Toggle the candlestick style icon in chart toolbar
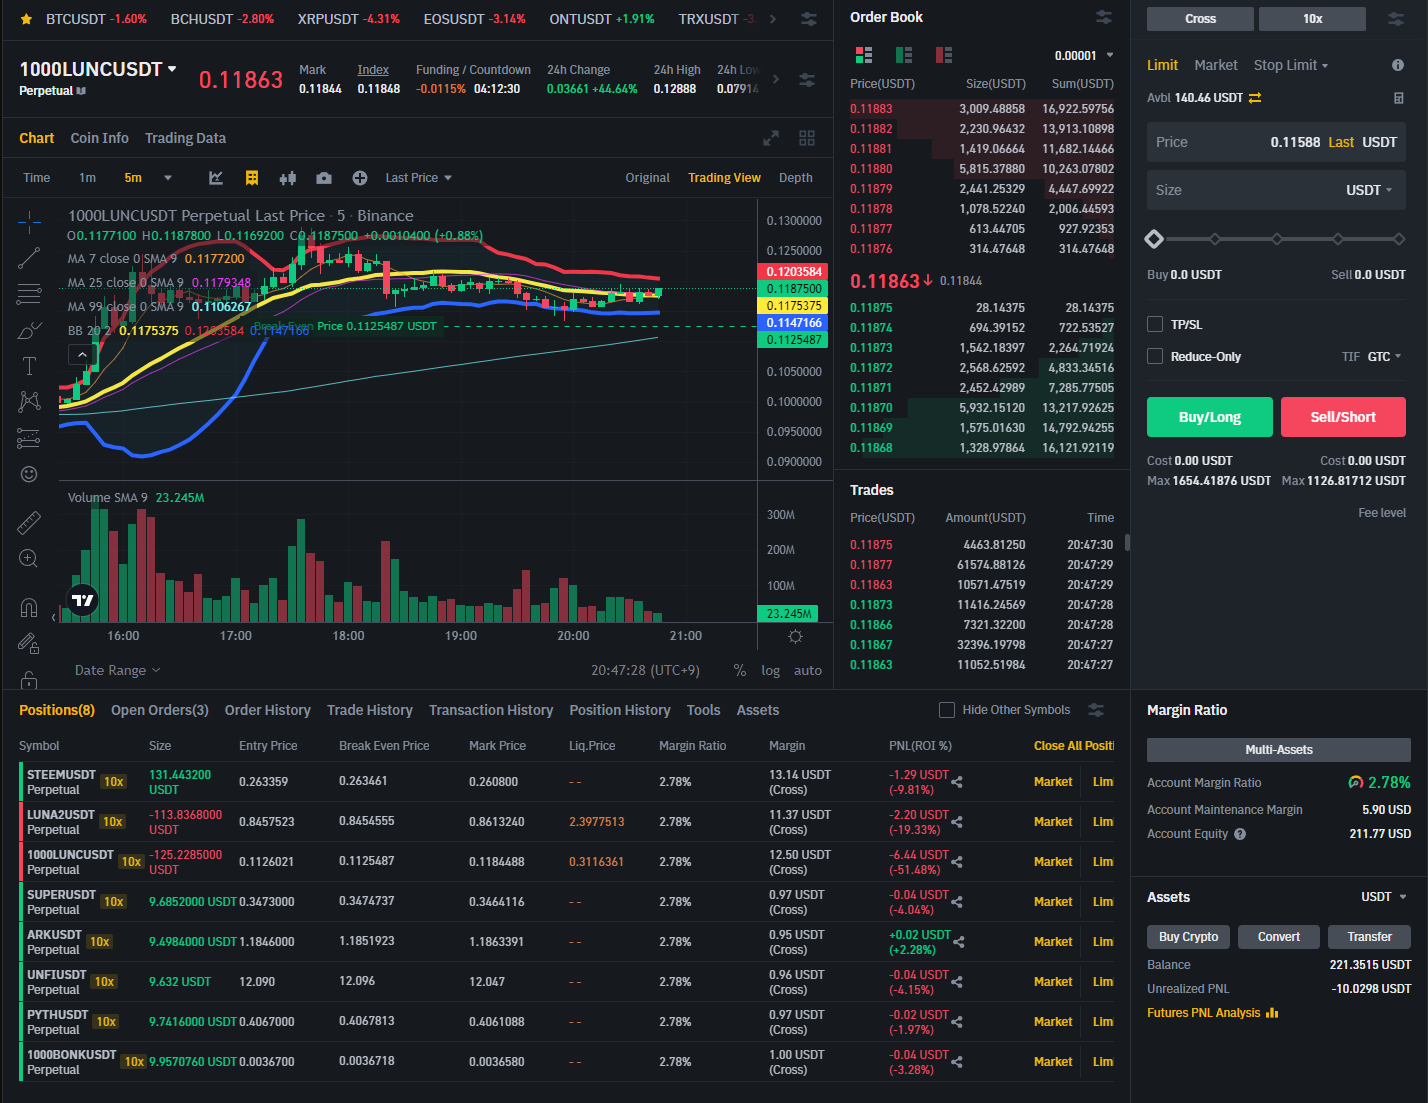 tap(288, 178)
